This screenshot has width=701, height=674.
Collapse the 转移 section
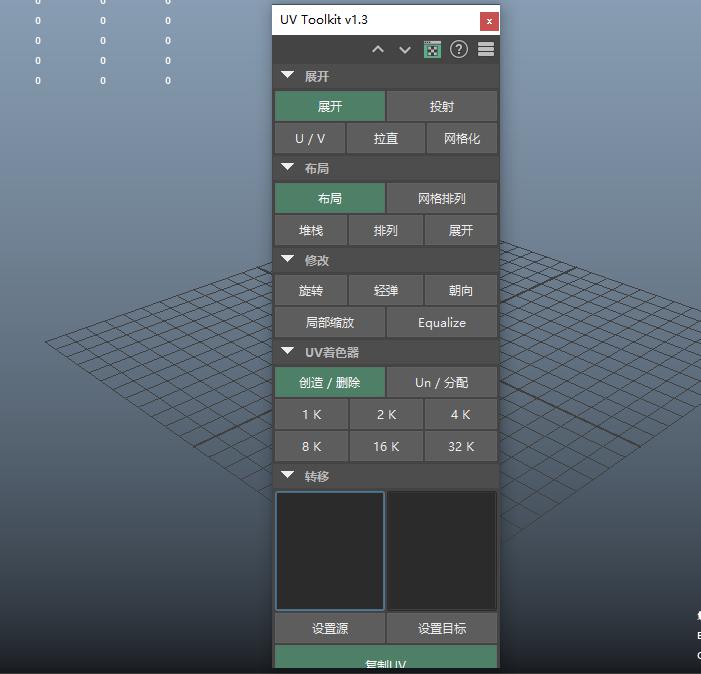tap(288, 476)
